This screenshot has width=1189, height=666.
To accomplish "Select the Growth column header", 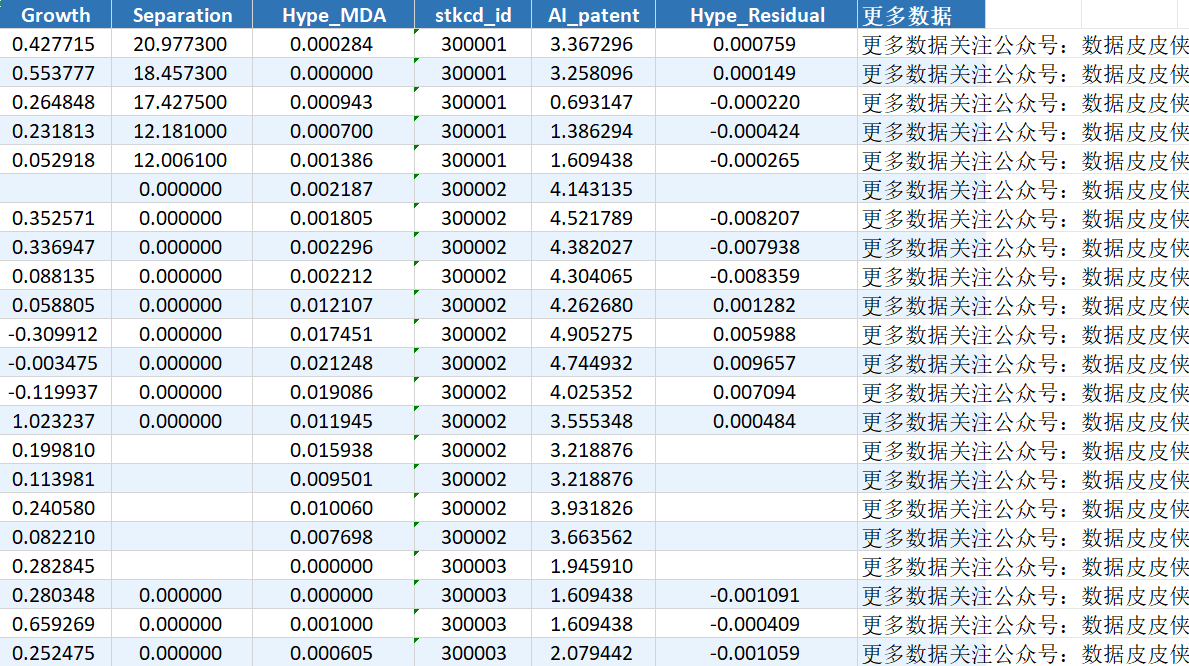I will pos(55,14).
